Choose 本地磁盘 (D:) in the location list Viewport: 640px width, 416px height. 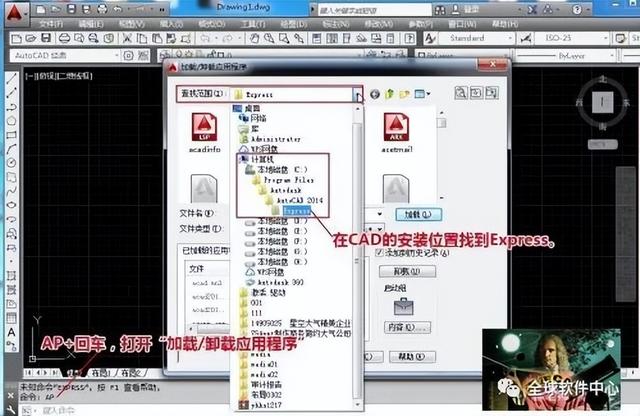(276, 221)
